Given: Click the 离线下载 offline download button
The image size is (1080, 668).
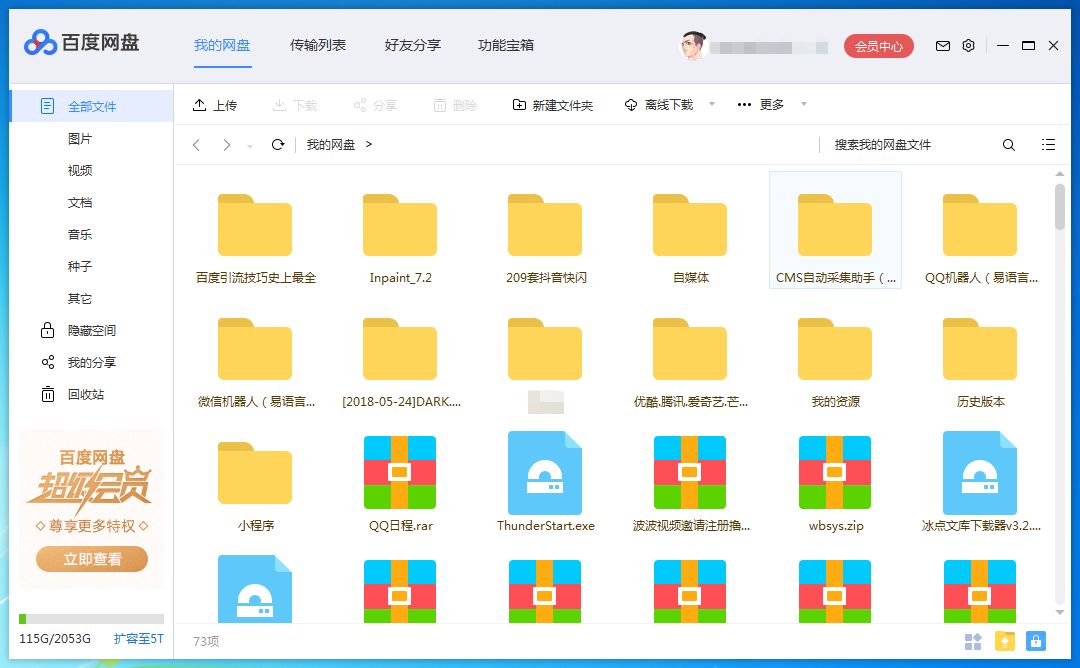Looking at the screenshot, I should (659, 105).
